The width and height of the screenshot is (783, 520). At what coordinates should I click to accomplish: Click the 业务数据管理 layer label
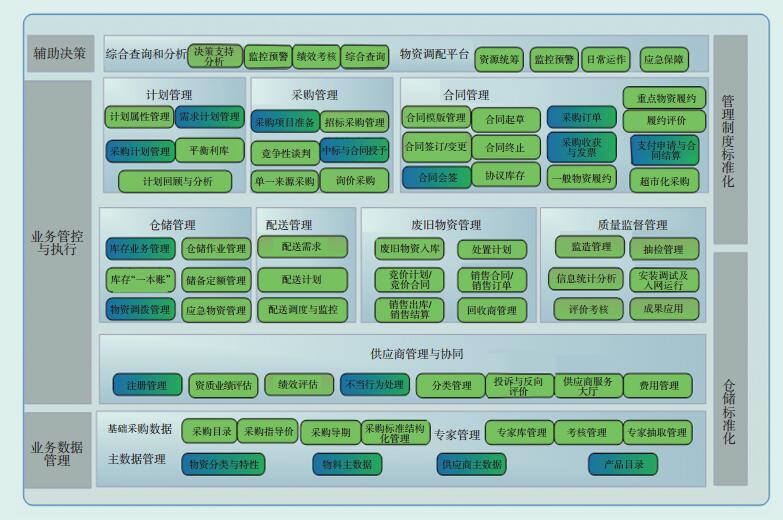point(58,452)
